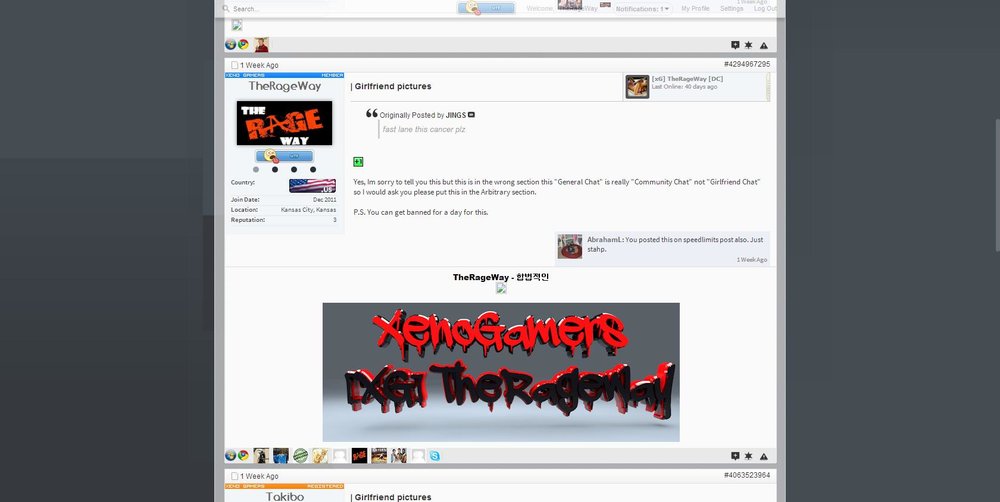1000x502 pixels.
Task: Open the [xG] TheRageWay [DC] Steam profile link
Action: click(x=687, y=78)
